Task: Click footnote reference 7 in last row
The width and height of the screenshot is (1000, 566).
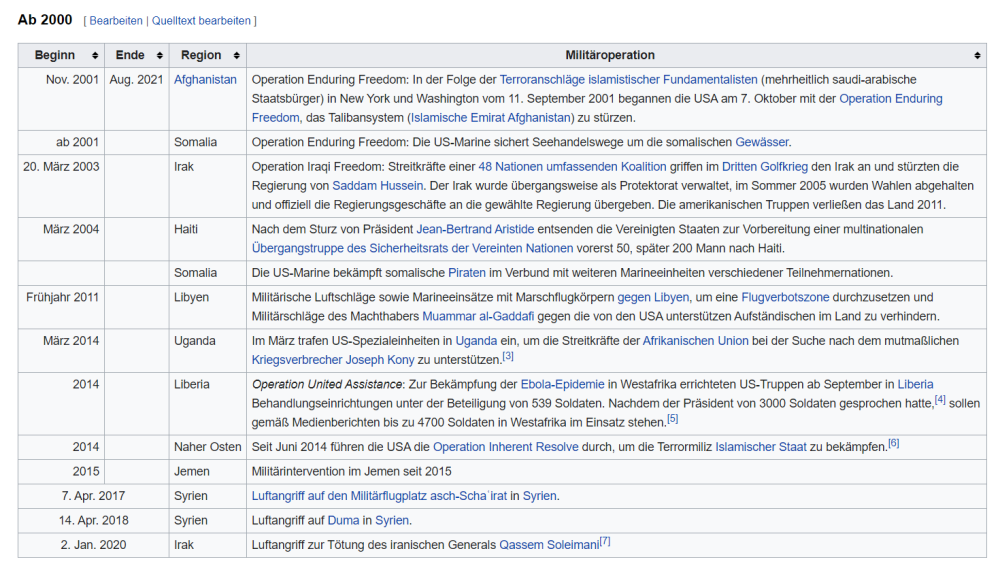Action: 604,542
